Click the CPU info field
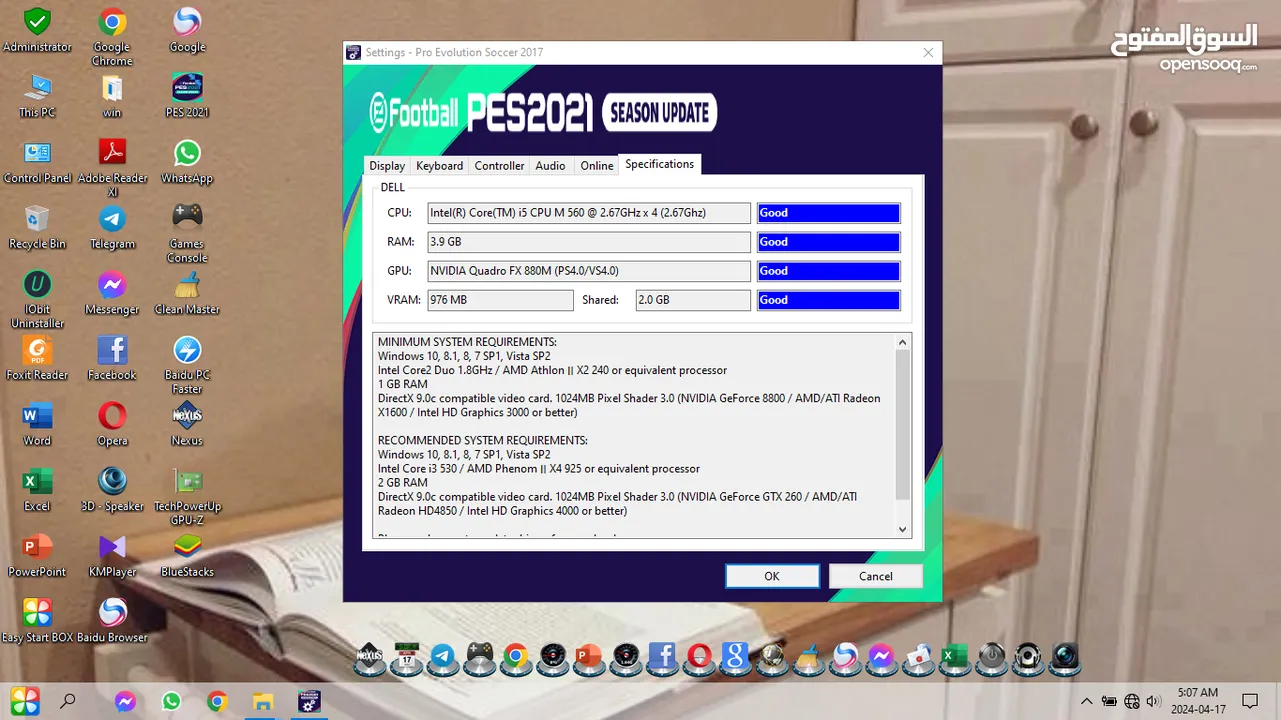 [589, 213]
